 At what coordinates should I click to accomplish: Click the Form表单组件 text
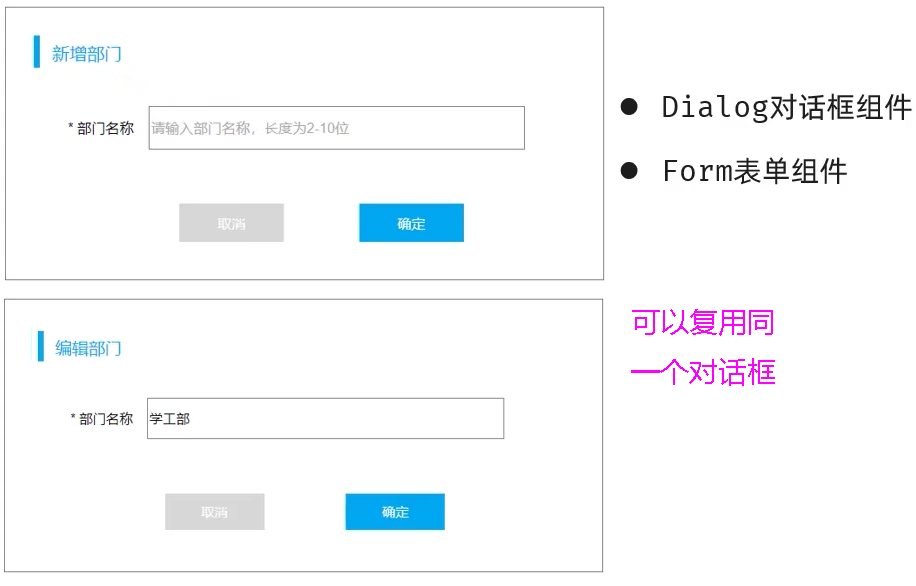point(754,171)
